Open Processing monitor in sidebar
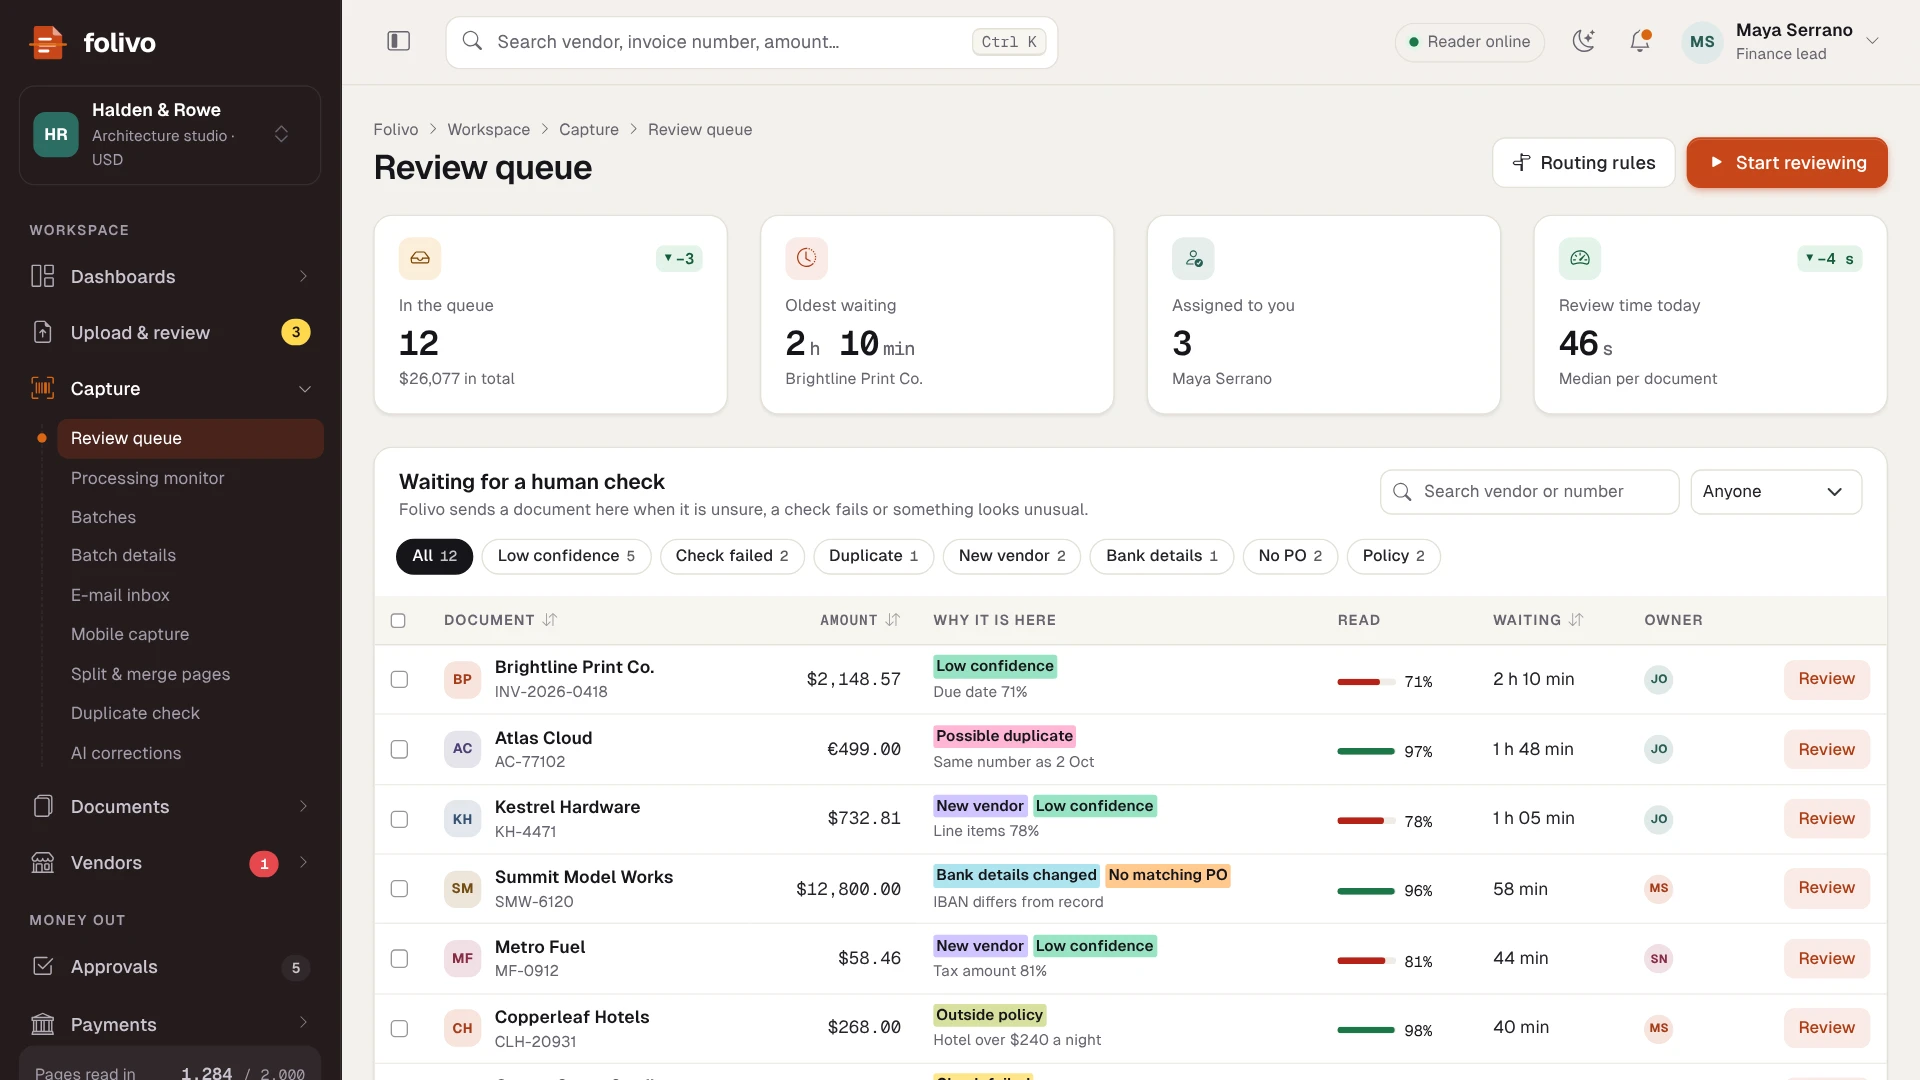The image size is (1920, 1080). pos(147,479)
